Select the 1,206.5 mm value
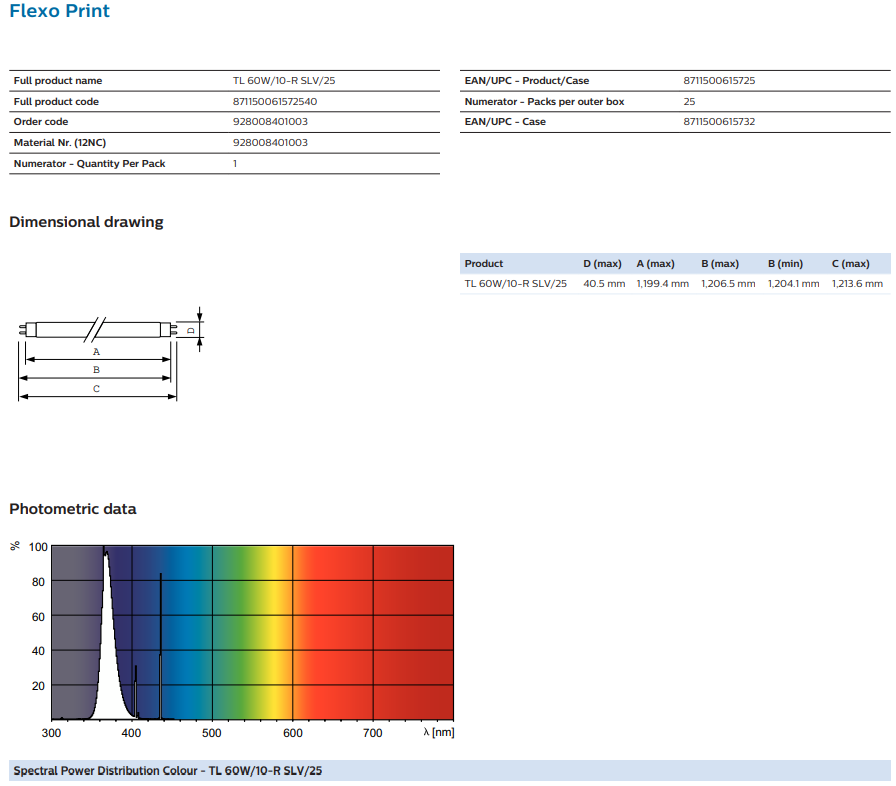Image resolution: width=896 pixels, height=786 pixels. pos(728,284)
